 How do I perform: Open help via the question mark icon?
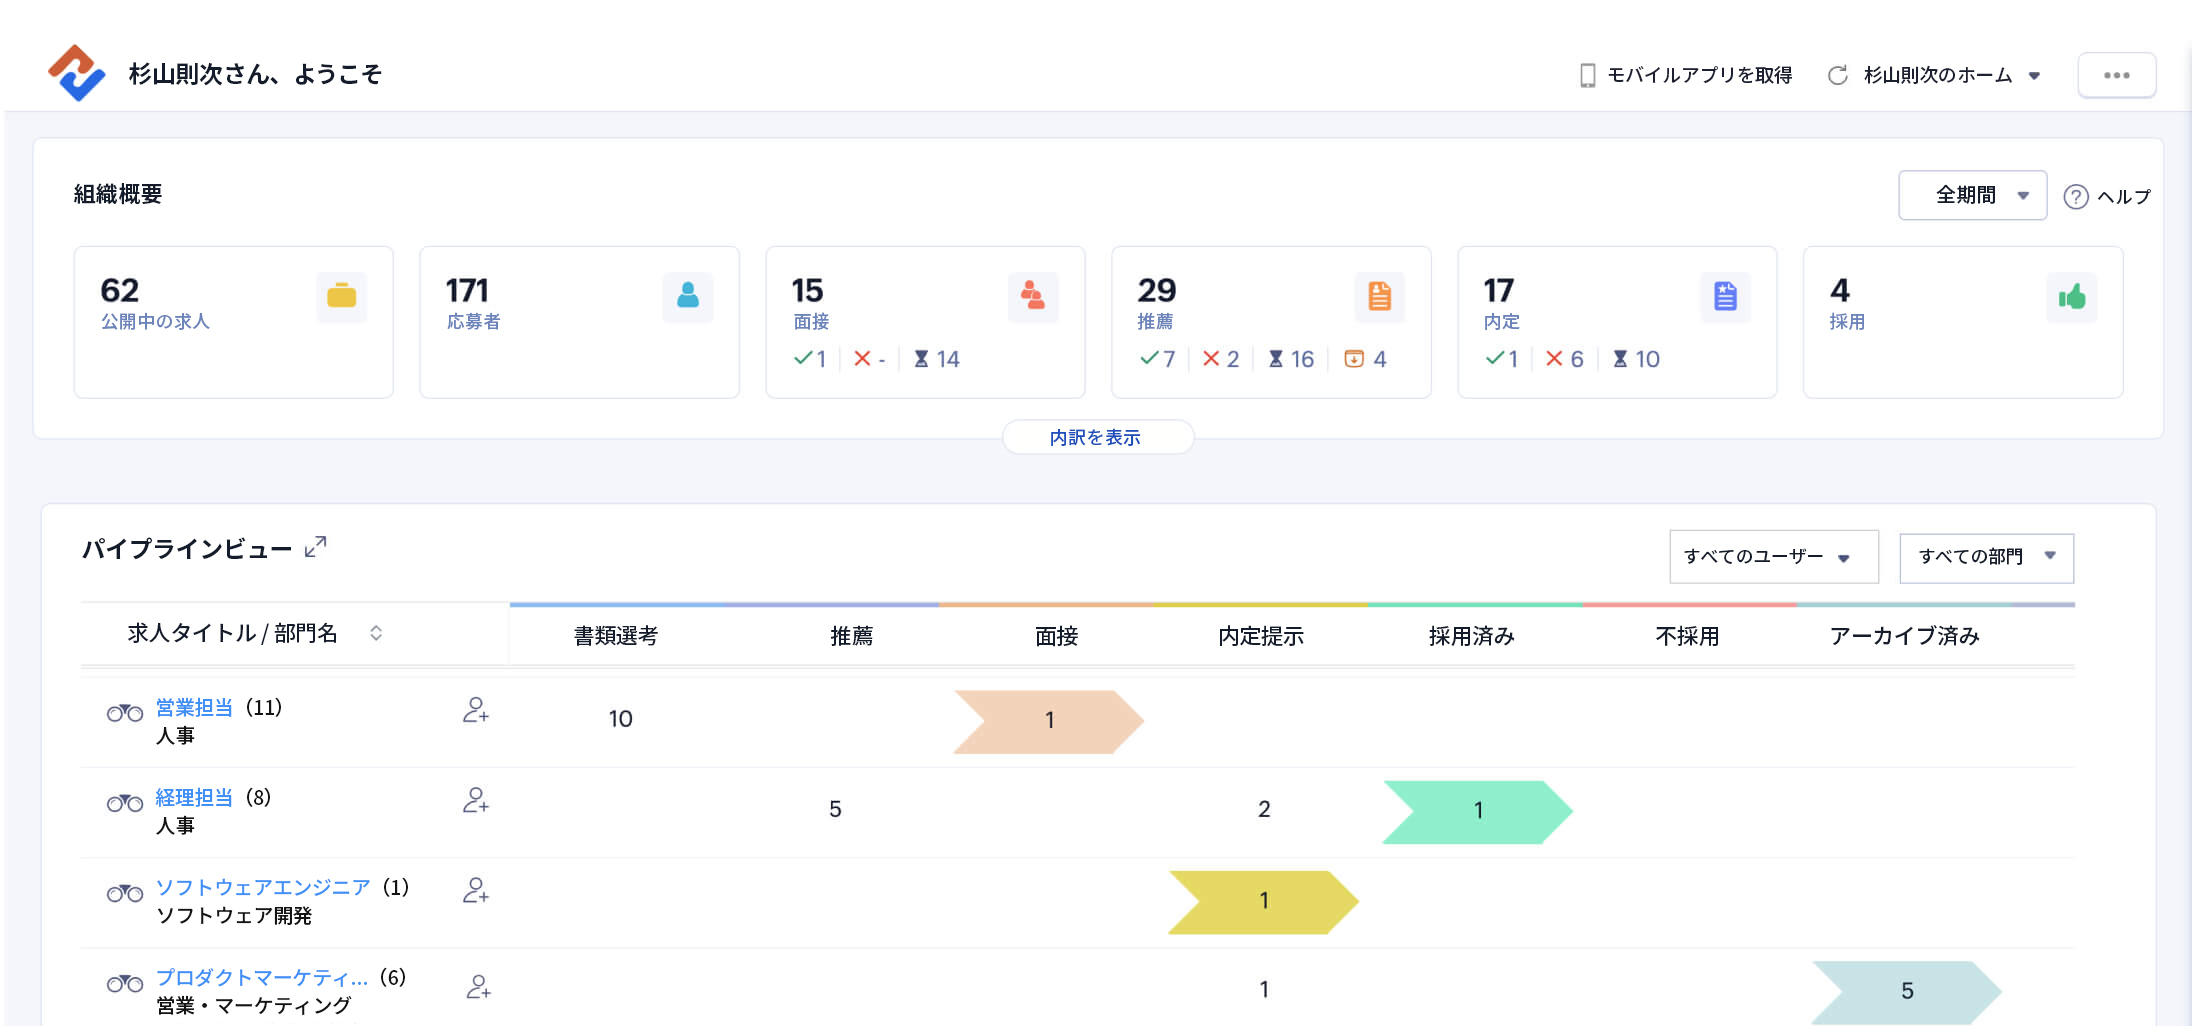2077,196
